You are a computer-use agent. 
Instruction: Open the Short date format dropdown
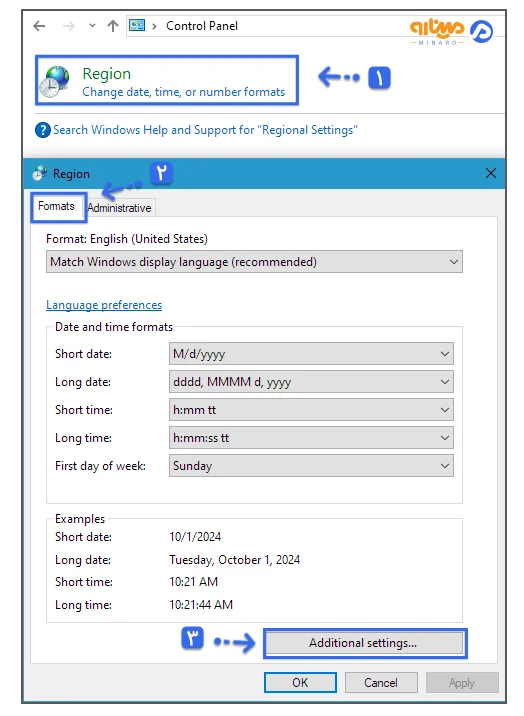tap(311, 354)
